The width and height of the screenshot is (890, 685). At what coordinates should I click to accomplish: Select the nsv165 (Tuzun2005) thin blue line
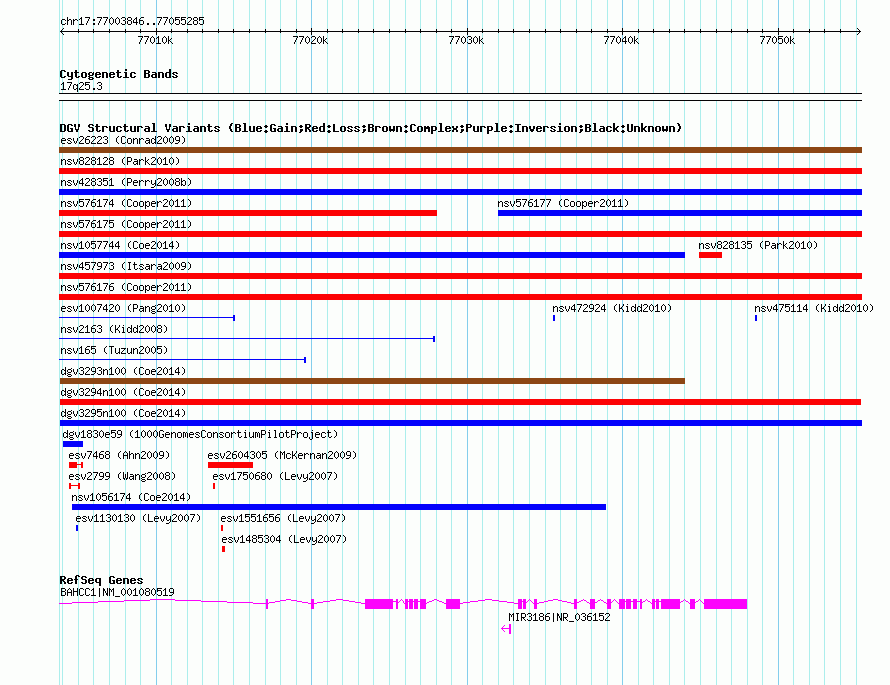183,360
